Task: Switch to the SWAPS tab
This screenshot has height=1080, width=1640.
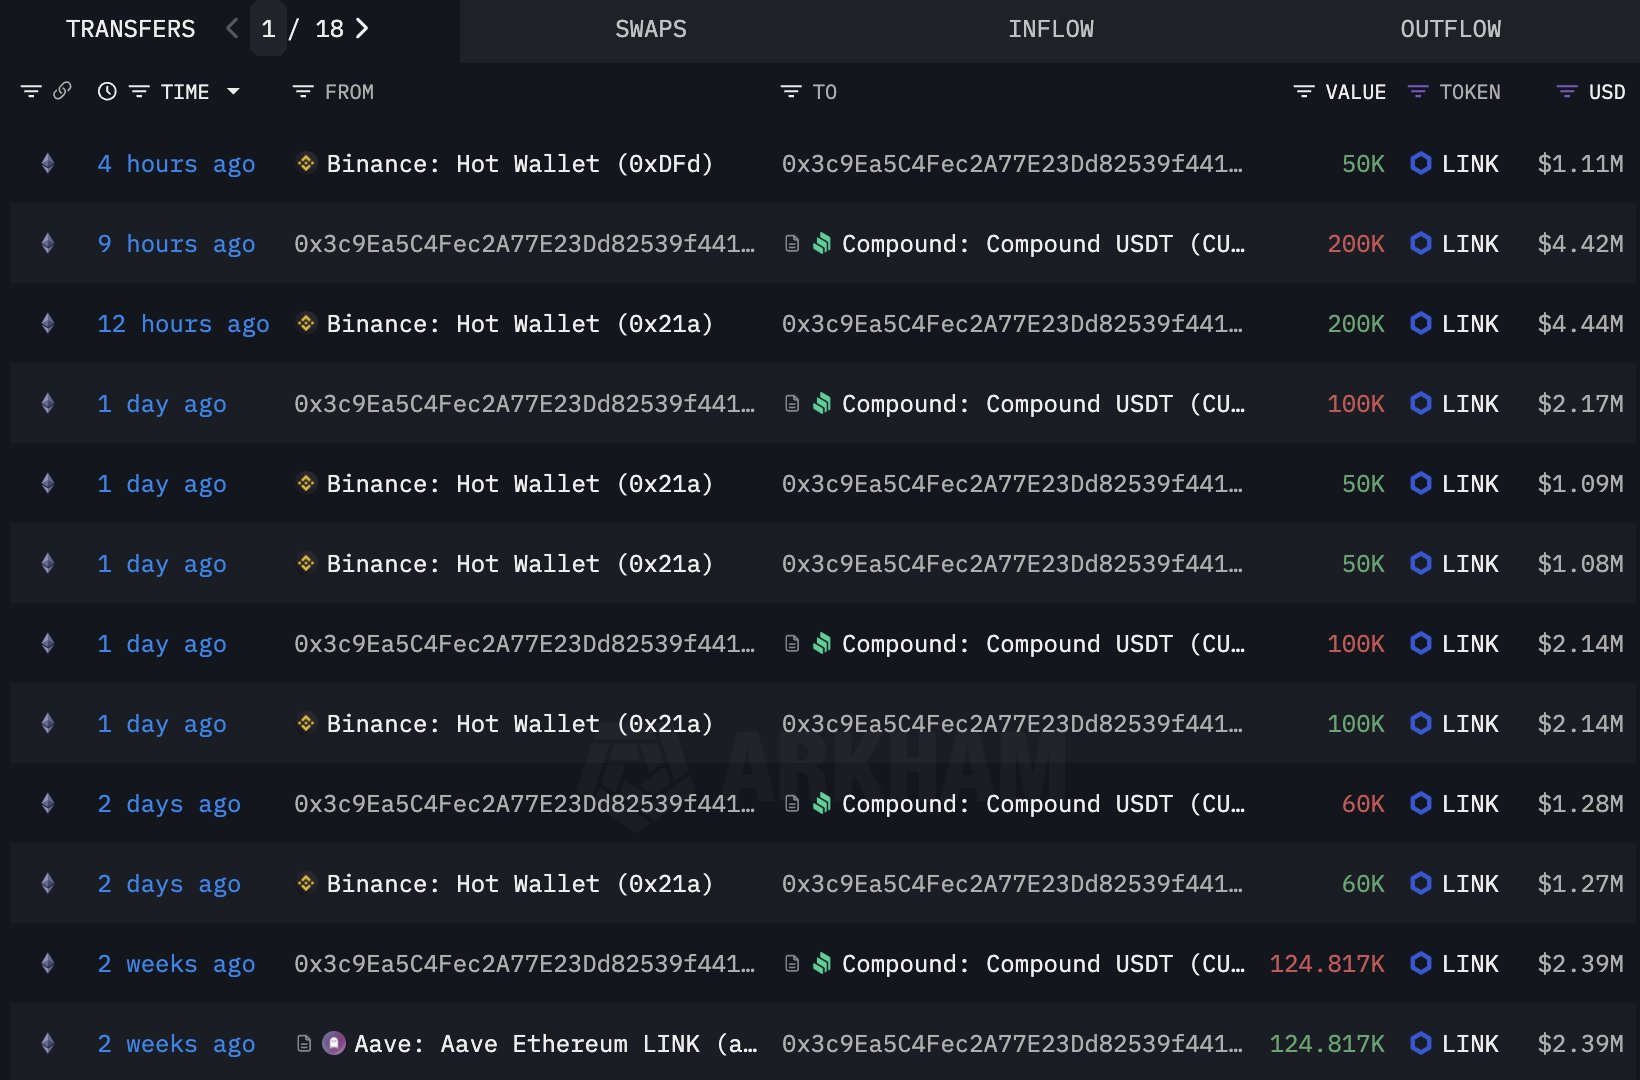Action: pyautogui.click(x=651, y=29)
